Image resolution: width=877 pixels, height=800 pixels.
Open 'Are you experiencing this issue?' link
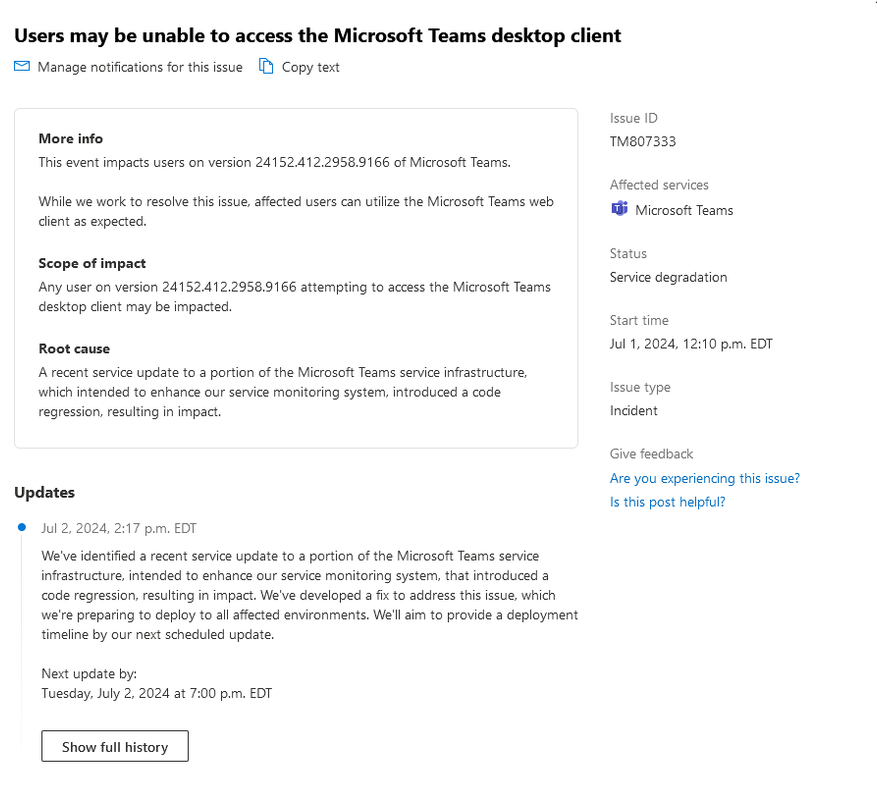click(705, 478)
